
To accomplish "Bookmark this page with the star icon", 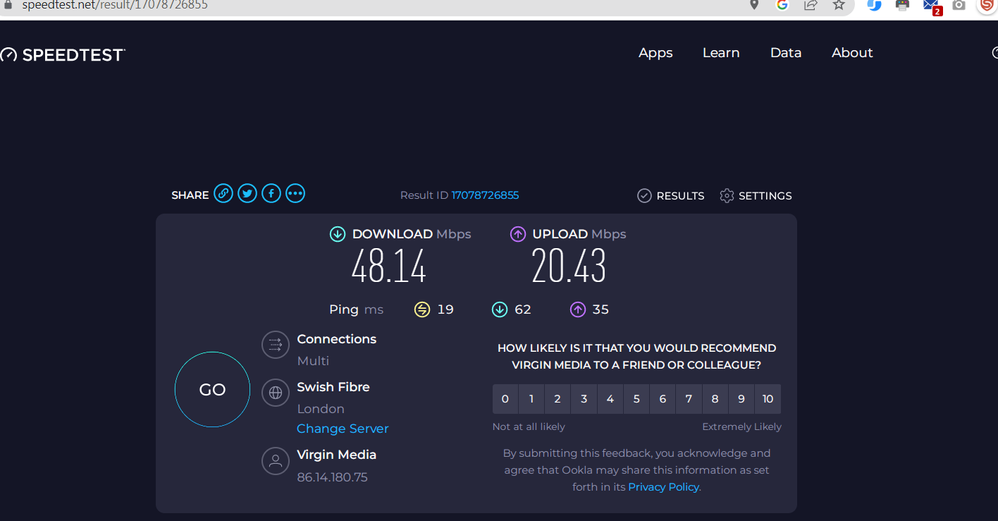I will (x=839, y=5).
